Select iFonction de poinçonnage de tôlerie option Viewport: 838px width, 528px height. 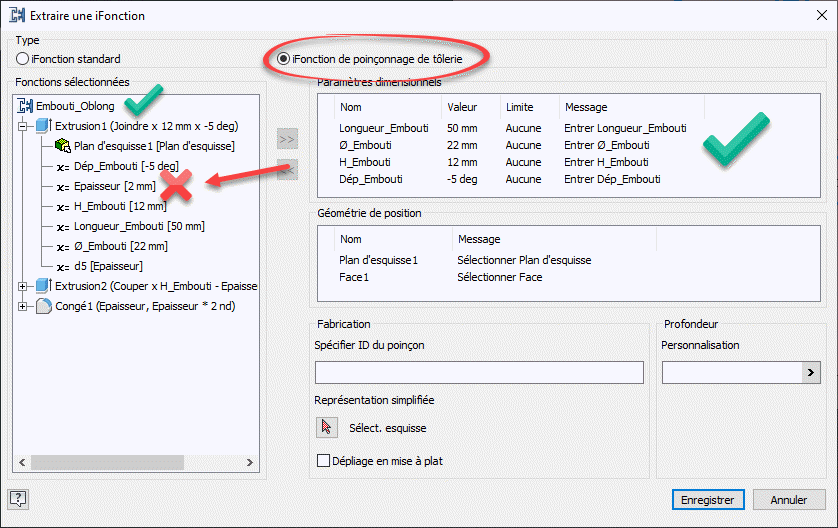[284, 59]
